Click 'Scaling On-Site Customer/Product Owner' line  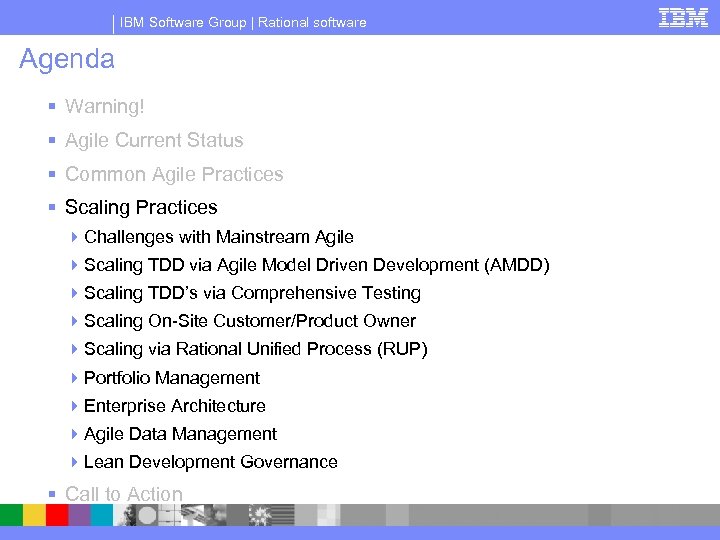(250, 321)
